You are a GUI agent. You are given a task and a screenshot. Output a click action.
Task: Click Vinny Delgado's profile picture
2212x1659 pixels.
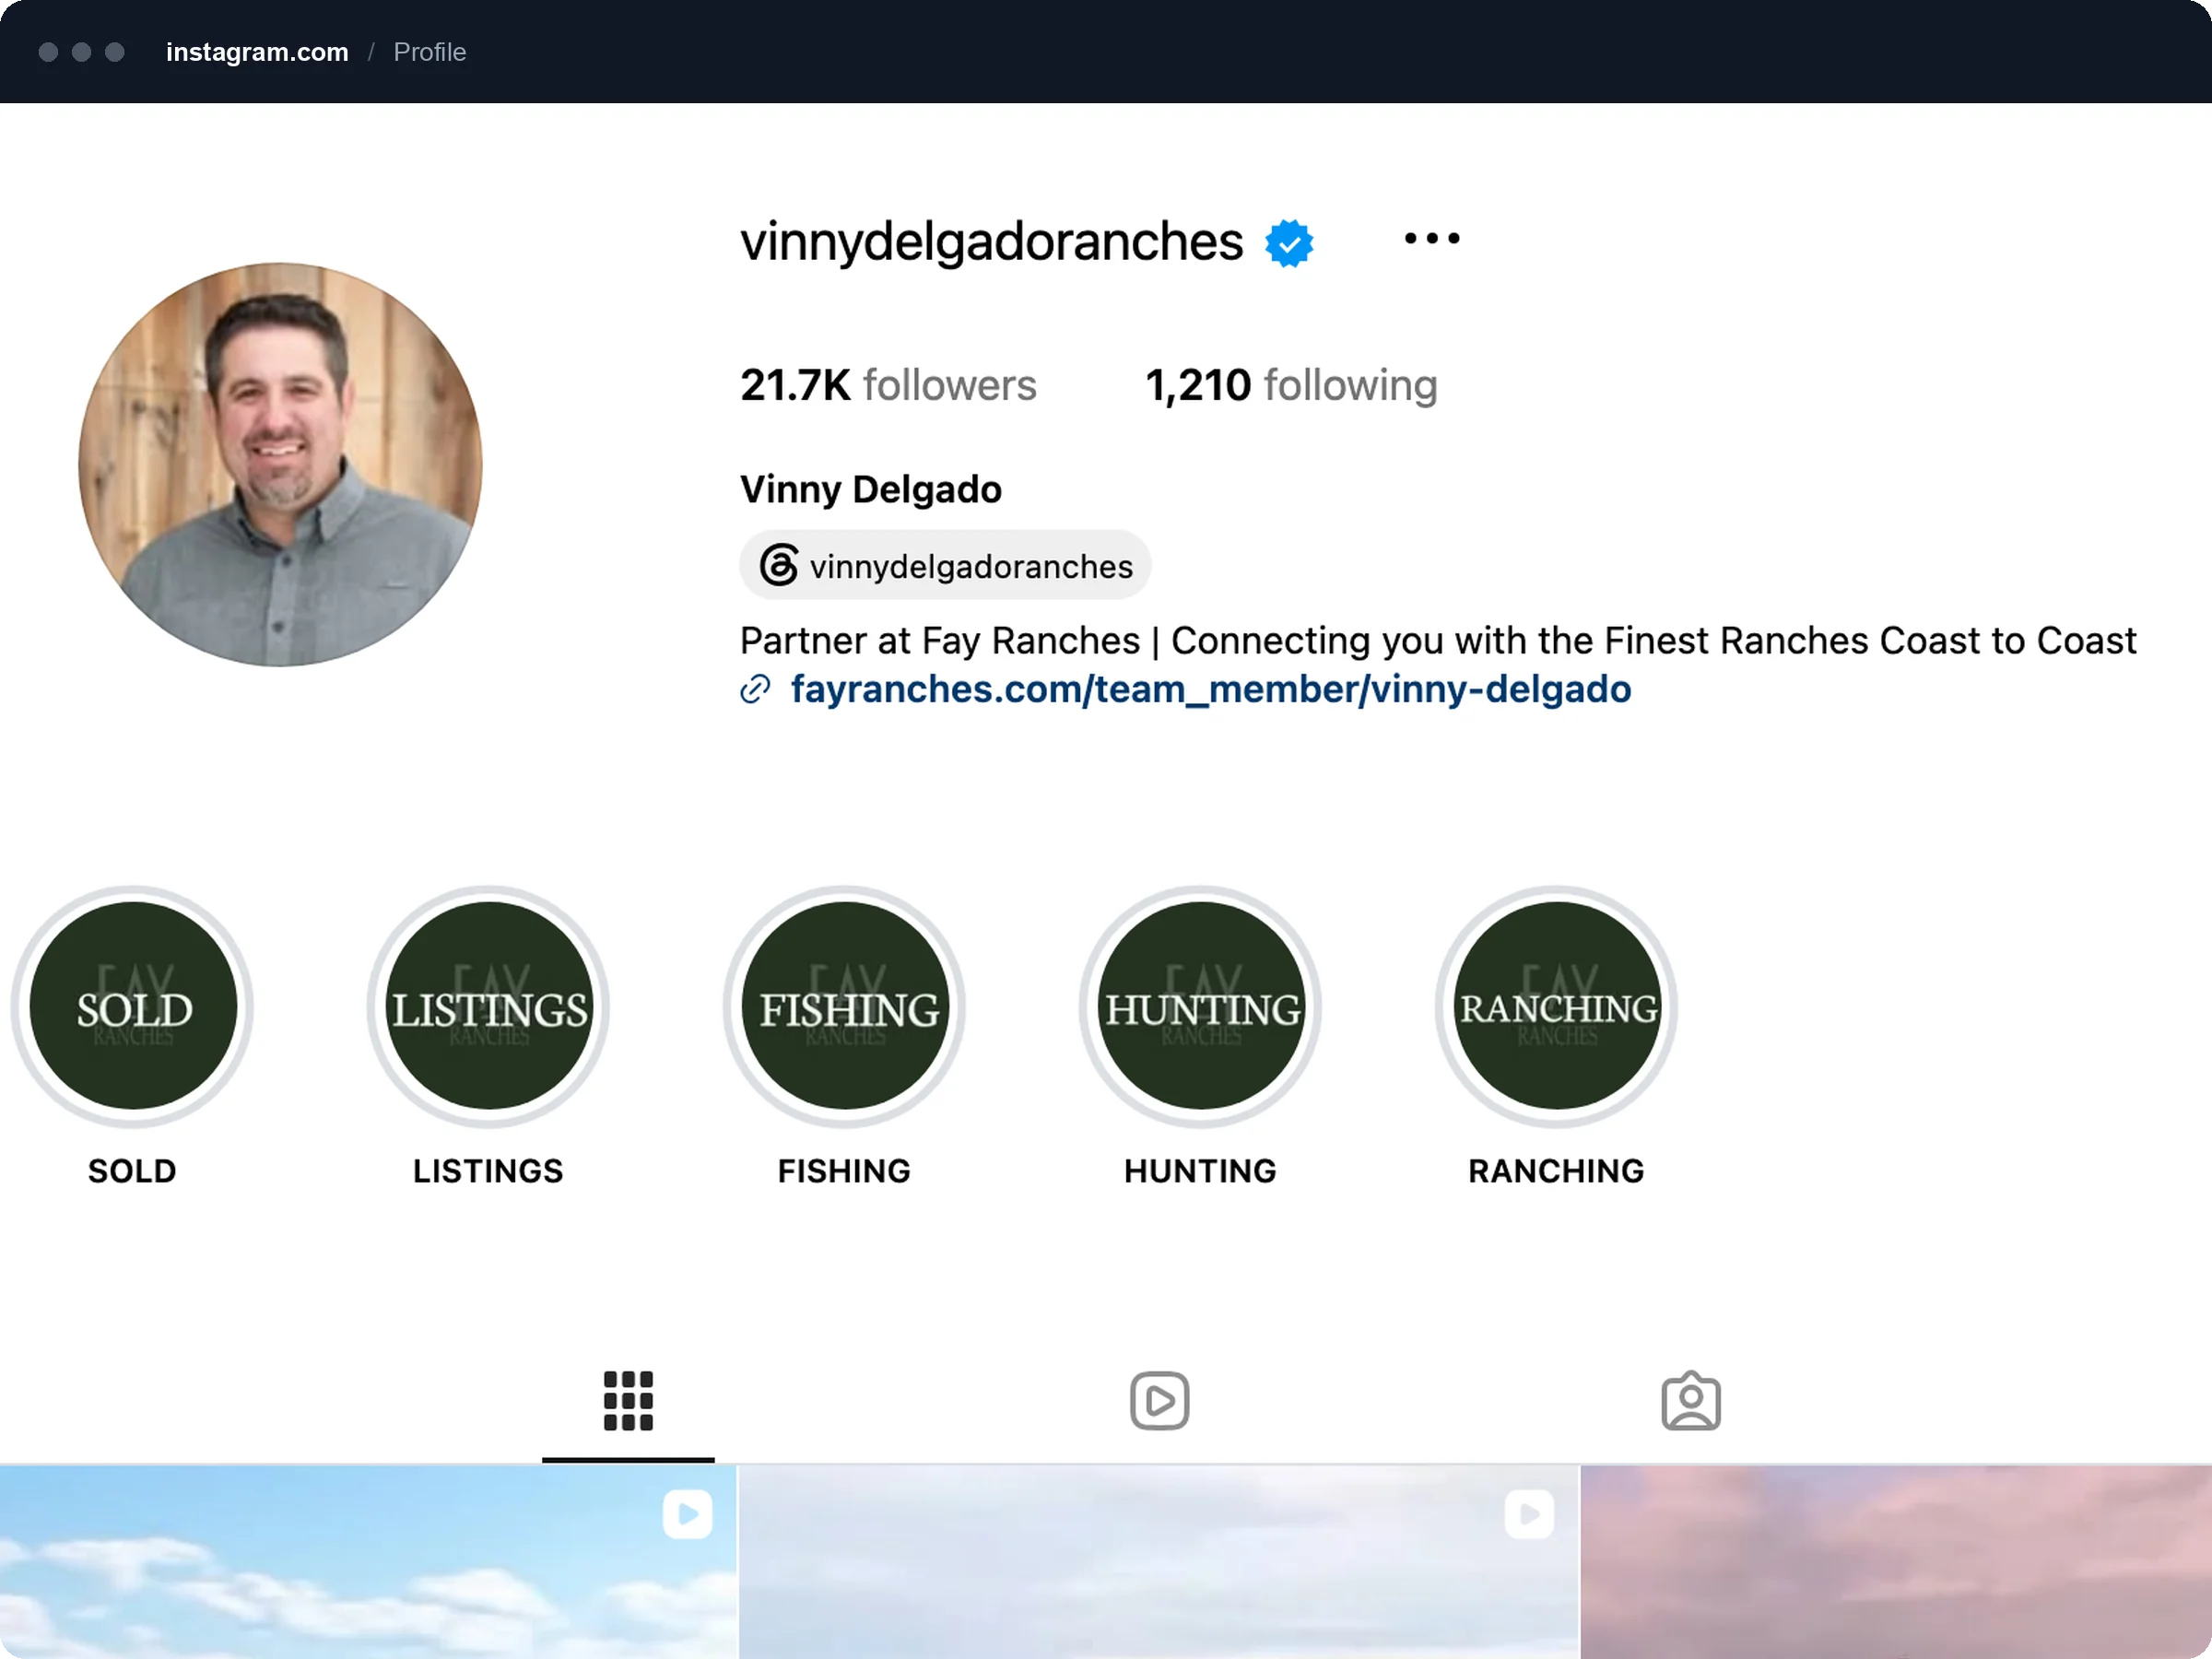click(x=280, y=464)
